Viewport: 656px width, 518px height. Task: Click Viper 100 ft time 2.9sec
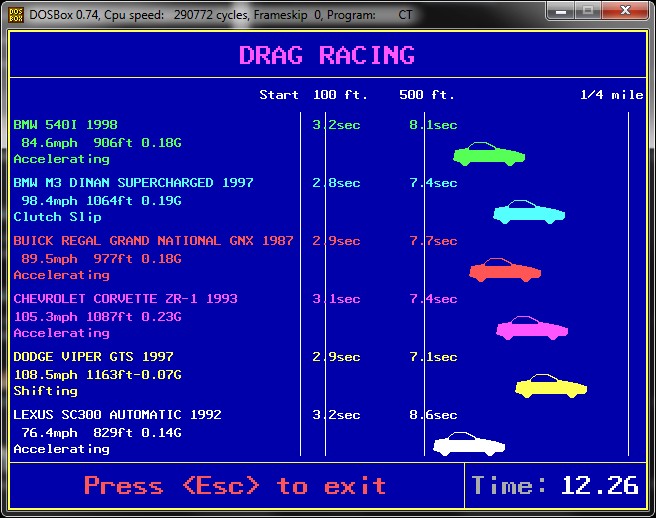point(336,357)
